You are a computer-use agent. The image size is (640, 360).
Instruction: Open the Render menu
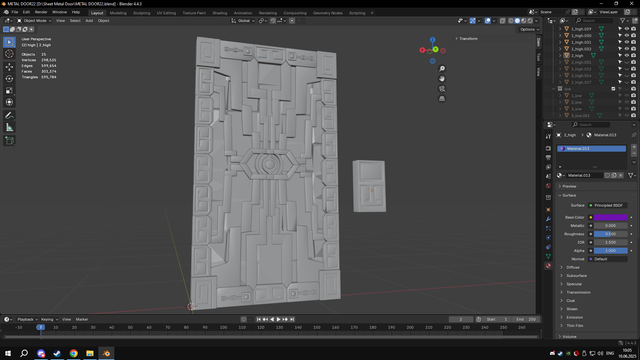click(x=41, y=12)
